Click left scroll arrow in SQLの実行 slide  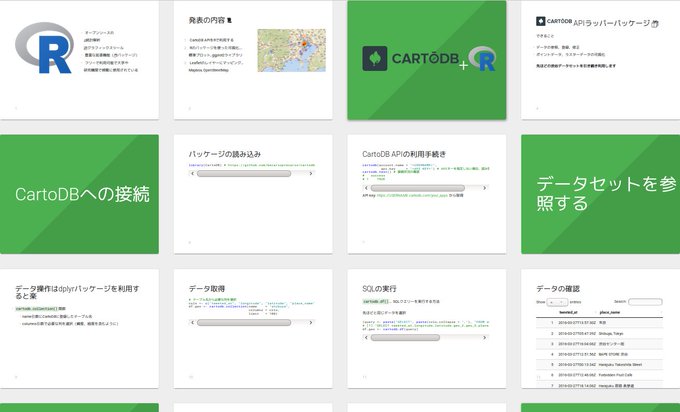(366, 337)
